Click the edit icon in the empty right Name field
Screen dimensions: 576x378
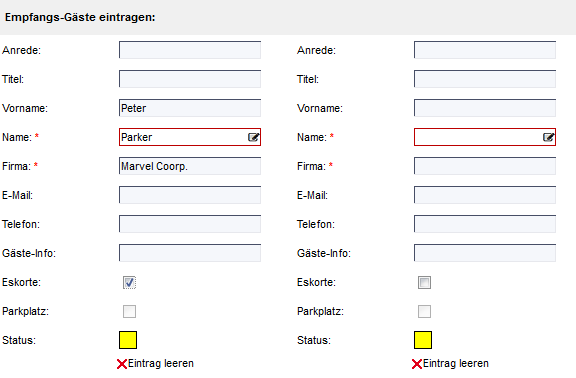(x=548, y=137)
